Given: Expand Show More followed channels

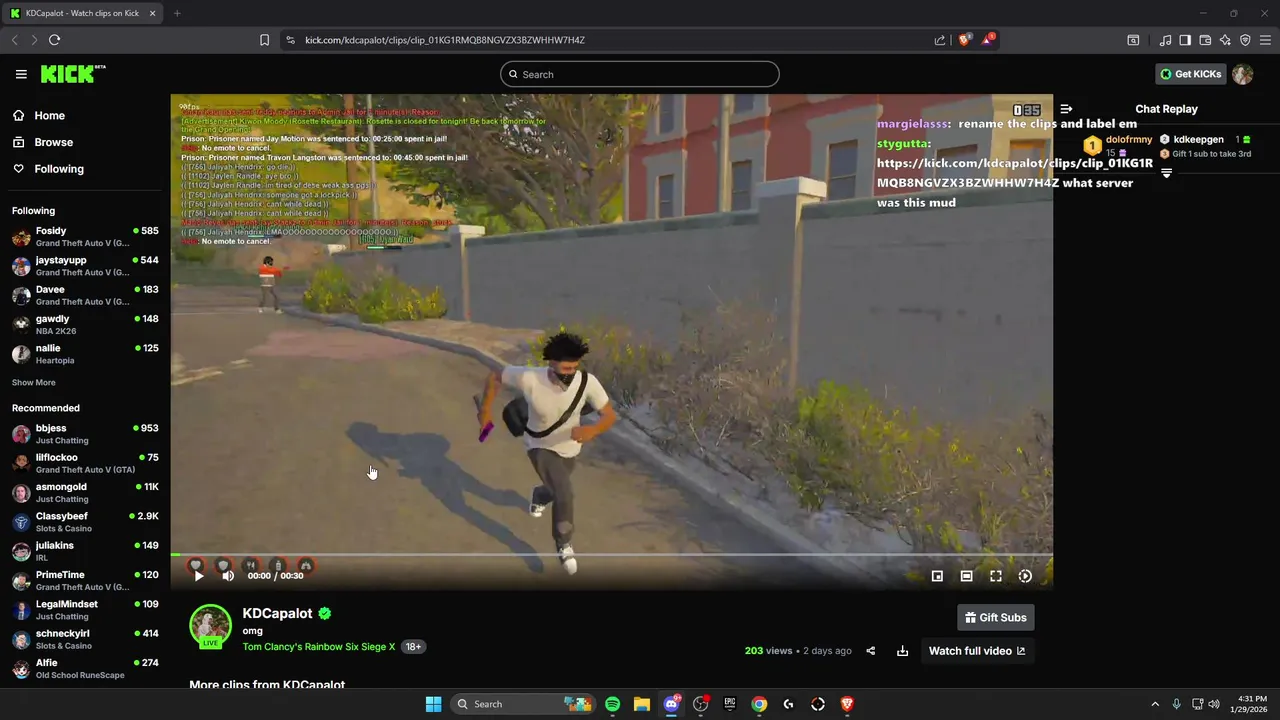Looking at the screenshot, I should click(34, 383).
